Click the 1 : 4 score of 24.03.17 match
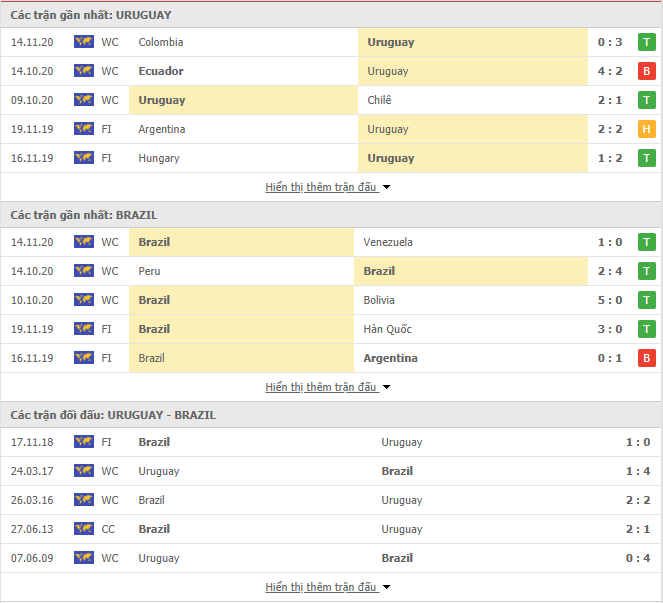This screenshot has height=603, width=663. point(638,471)
